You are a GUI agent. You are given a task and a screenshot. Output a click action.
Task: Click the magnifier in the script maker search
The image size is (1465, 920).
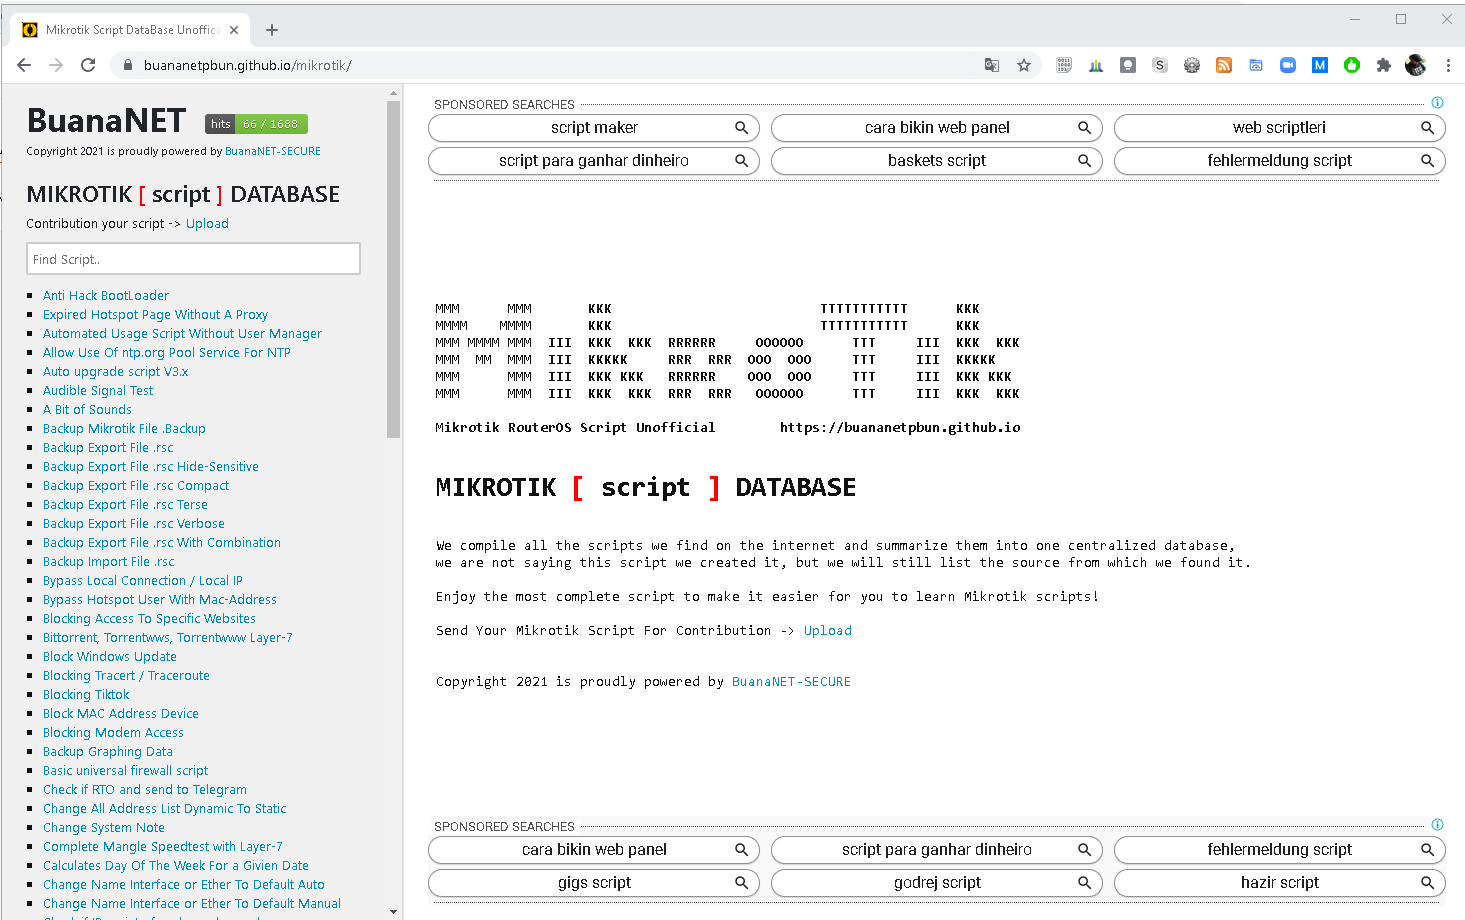[741, 127]
